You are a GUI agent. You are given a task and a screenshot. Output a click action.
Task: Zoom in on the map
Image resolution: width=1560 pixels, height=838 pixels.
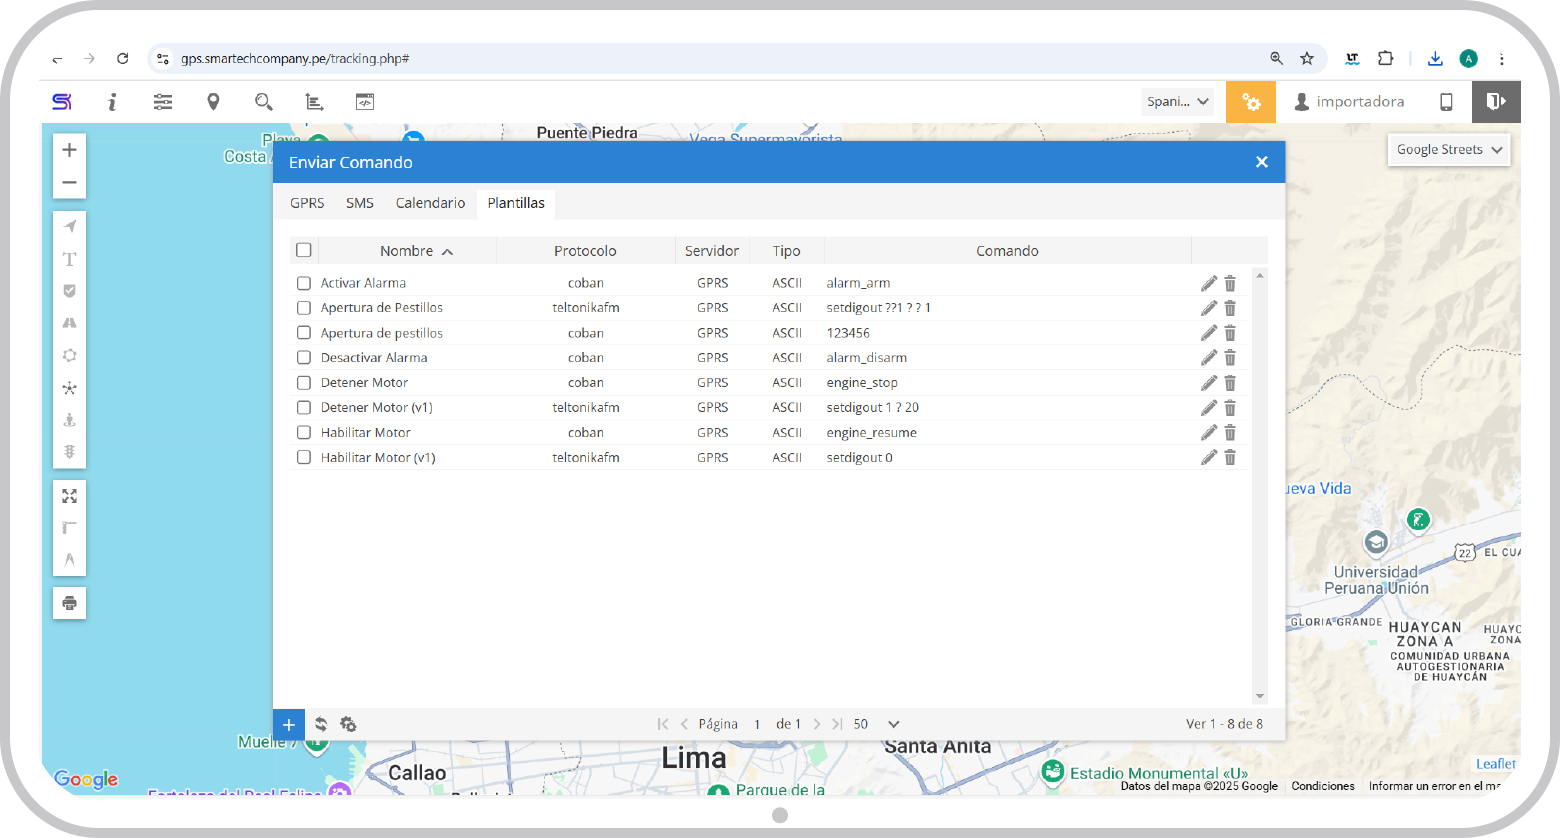[x=69, y=150]
